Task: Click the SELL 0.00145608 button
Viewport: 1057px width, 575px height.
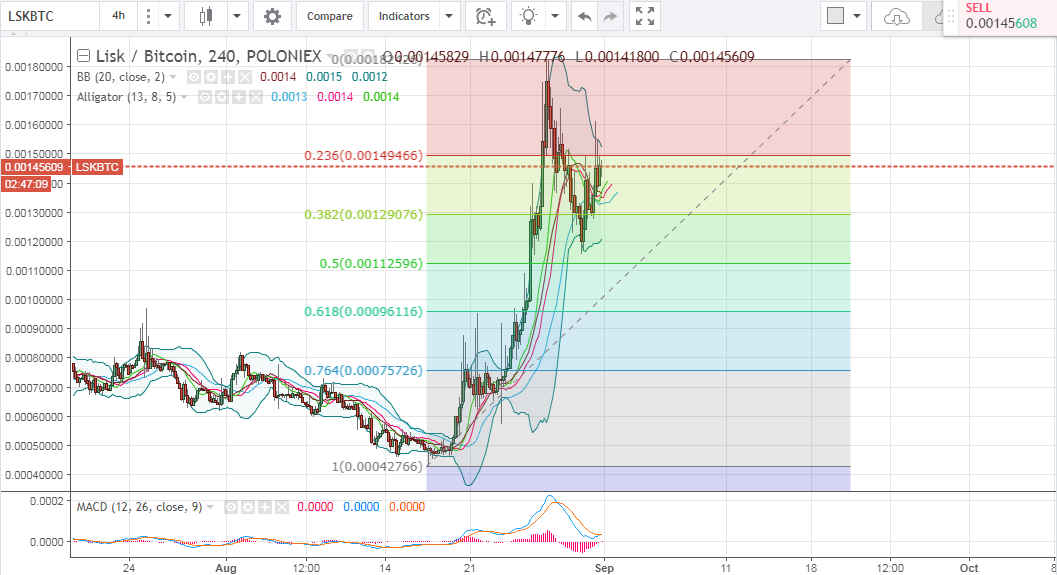Action: (x=1000, y=16)
